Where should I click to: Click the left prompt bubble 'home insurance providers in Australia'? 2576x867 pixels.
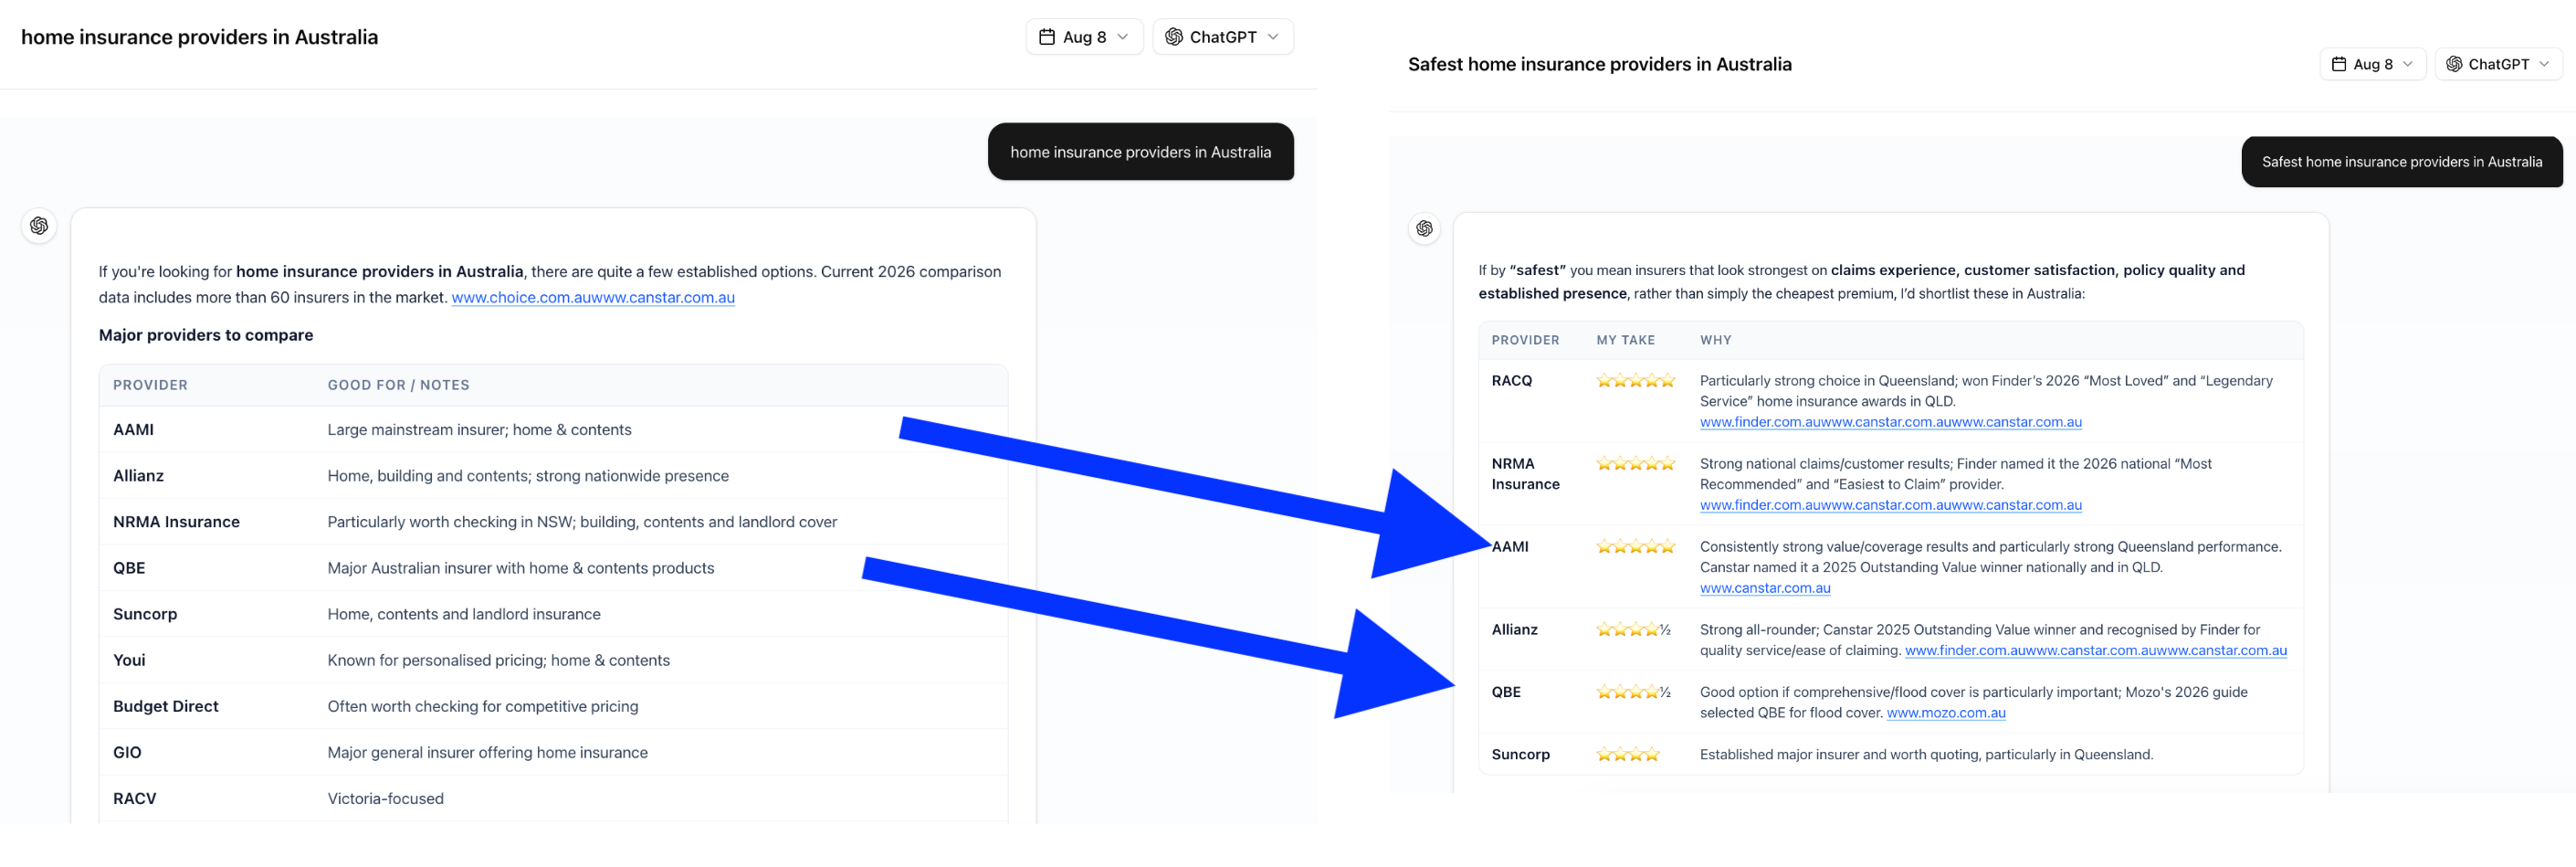click(x=1140, y=152)
